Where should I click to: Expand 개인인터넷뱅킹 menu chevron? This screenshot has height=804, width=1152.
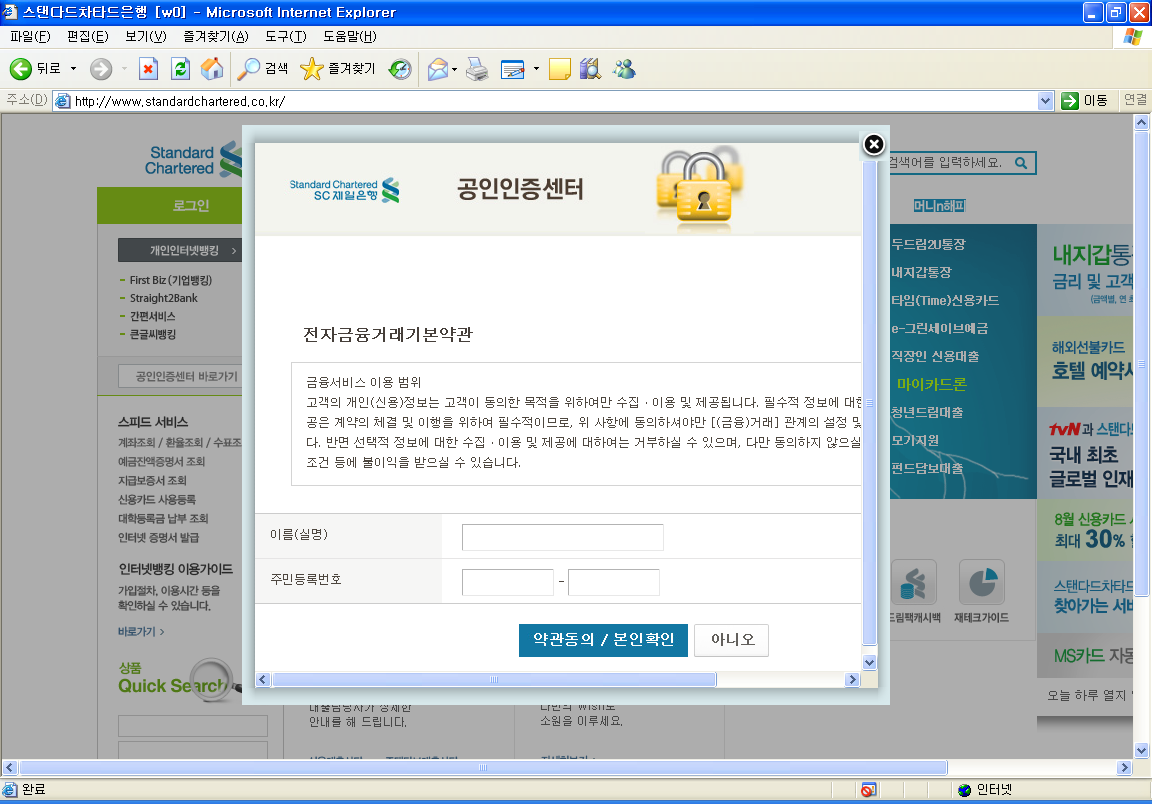click(x=234, y=251)
